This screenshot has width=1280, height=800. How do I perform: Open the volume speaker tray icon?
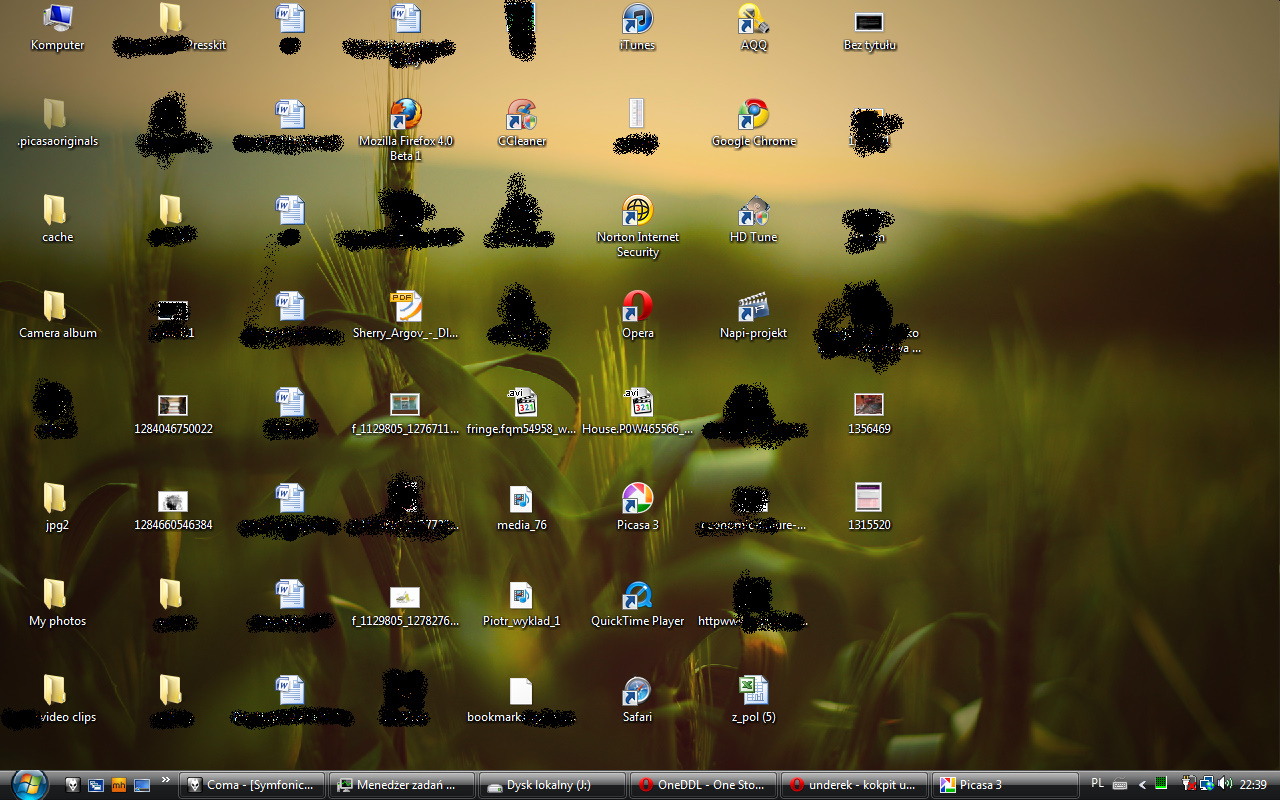1225,784
